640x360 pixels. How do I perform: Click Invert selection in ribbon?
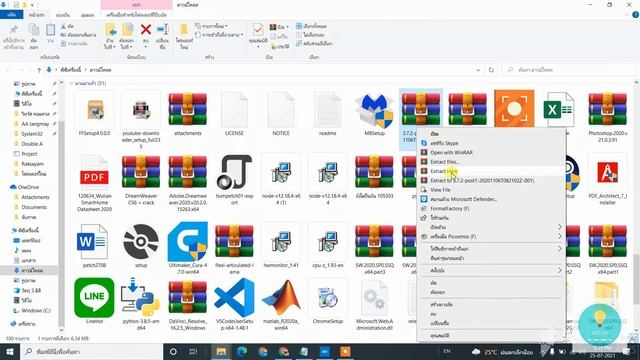pyautogui.click(x=313, y=43)
